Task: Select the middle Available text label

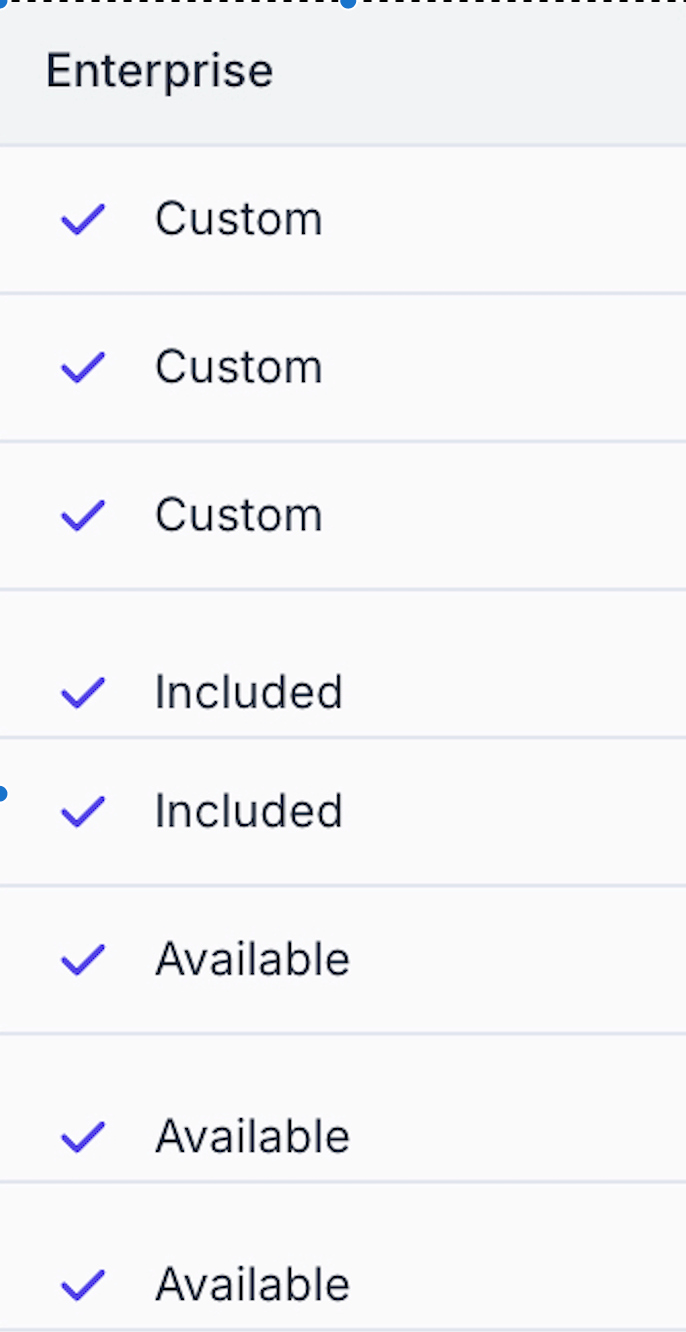Action: [252, 1136]
